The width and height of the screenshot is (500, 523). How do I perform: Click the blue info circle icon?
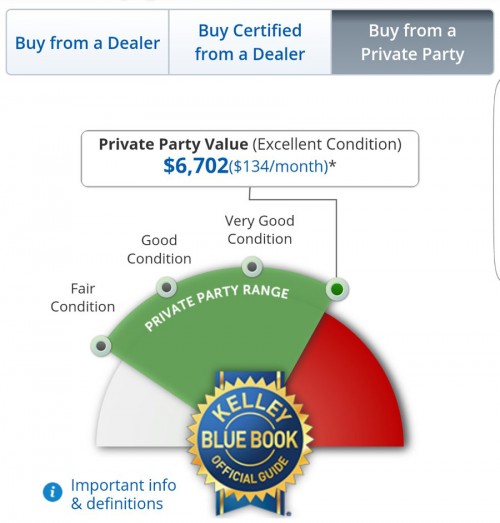[52, 492]
